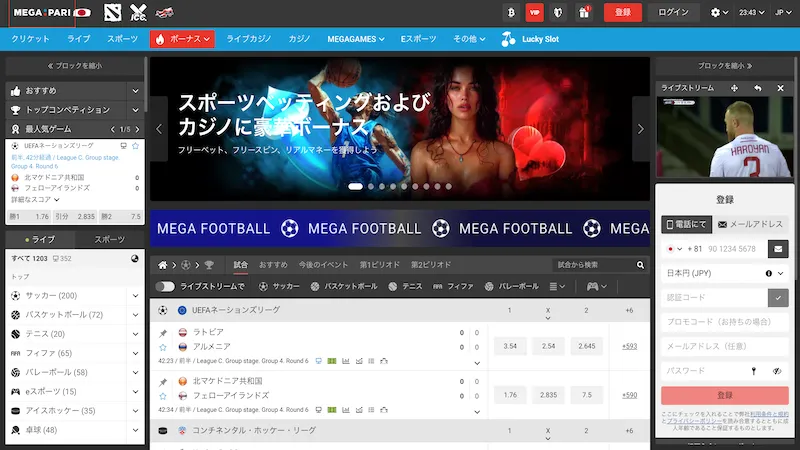Open 詳細なスコア expander
This screenshot has height=450, width=800.
35,199
